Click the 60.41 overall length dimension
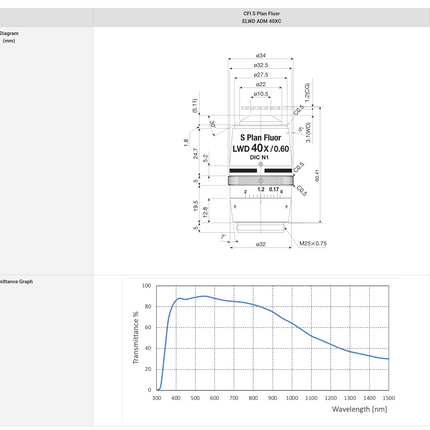 317,175
